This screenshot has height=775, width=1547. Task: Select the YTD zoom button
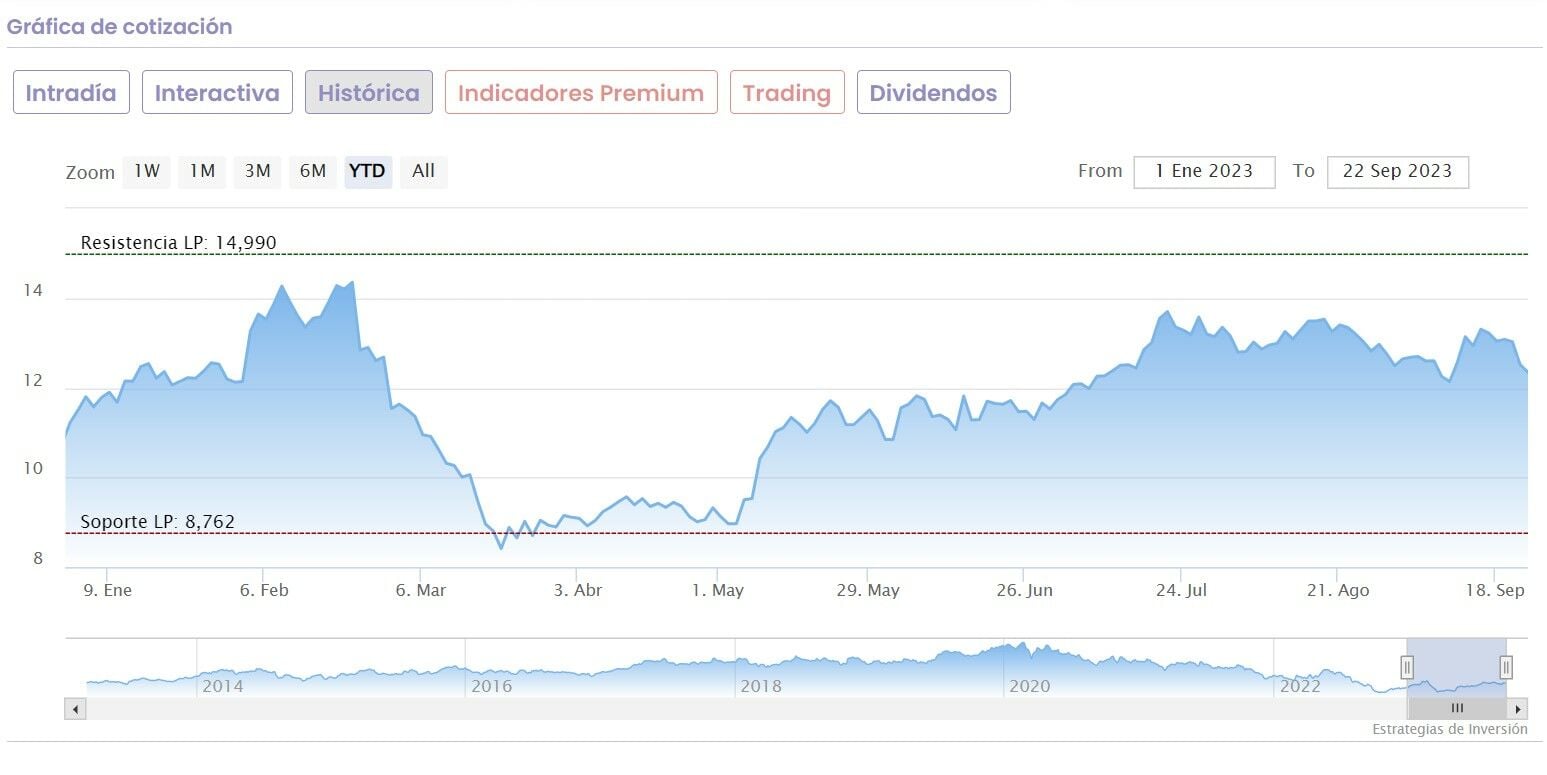(367, 171)
